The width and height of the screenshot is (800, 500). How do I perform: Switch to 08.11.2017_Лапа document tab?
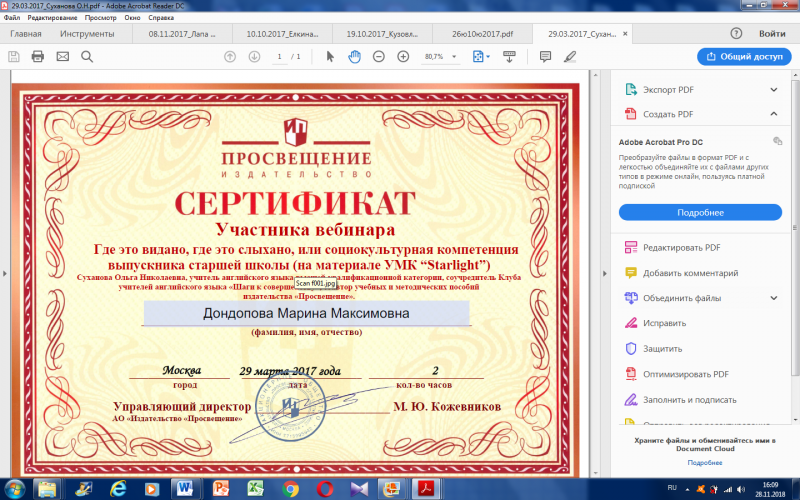[182, 34]
